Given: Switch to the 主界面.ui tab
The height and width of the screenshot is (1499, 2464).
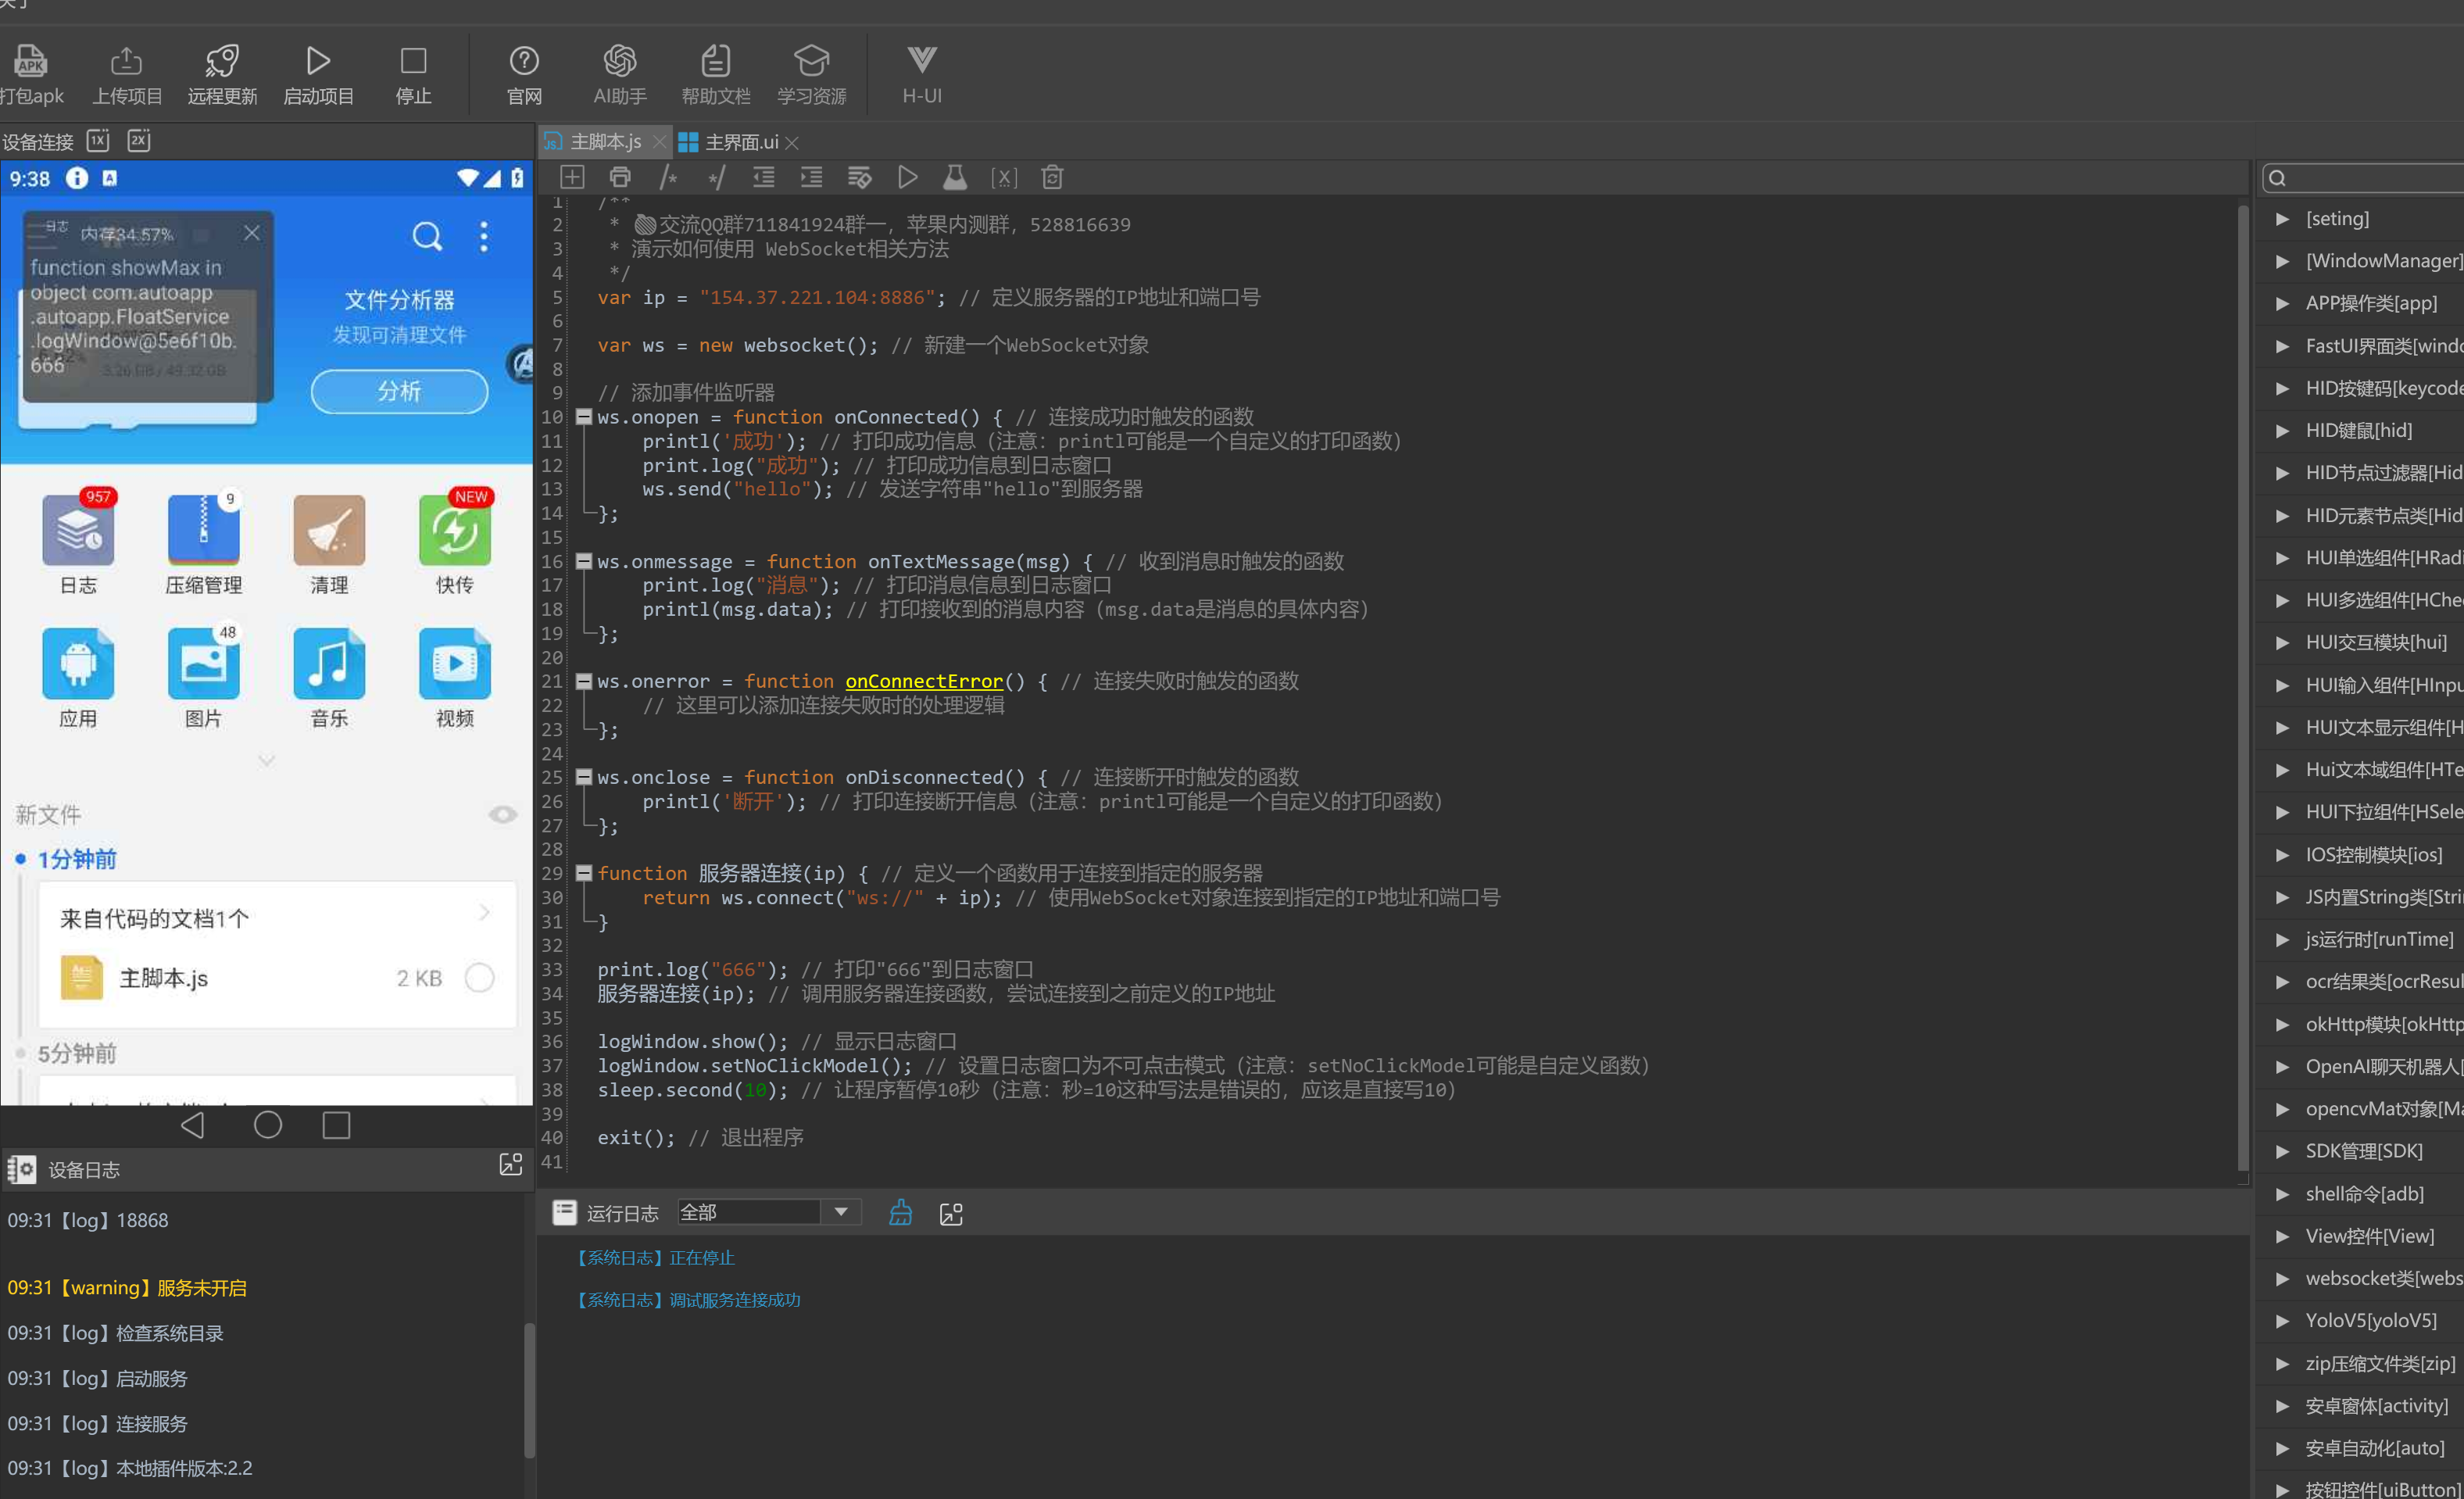Looking at the screenshot, I should 740,142.
